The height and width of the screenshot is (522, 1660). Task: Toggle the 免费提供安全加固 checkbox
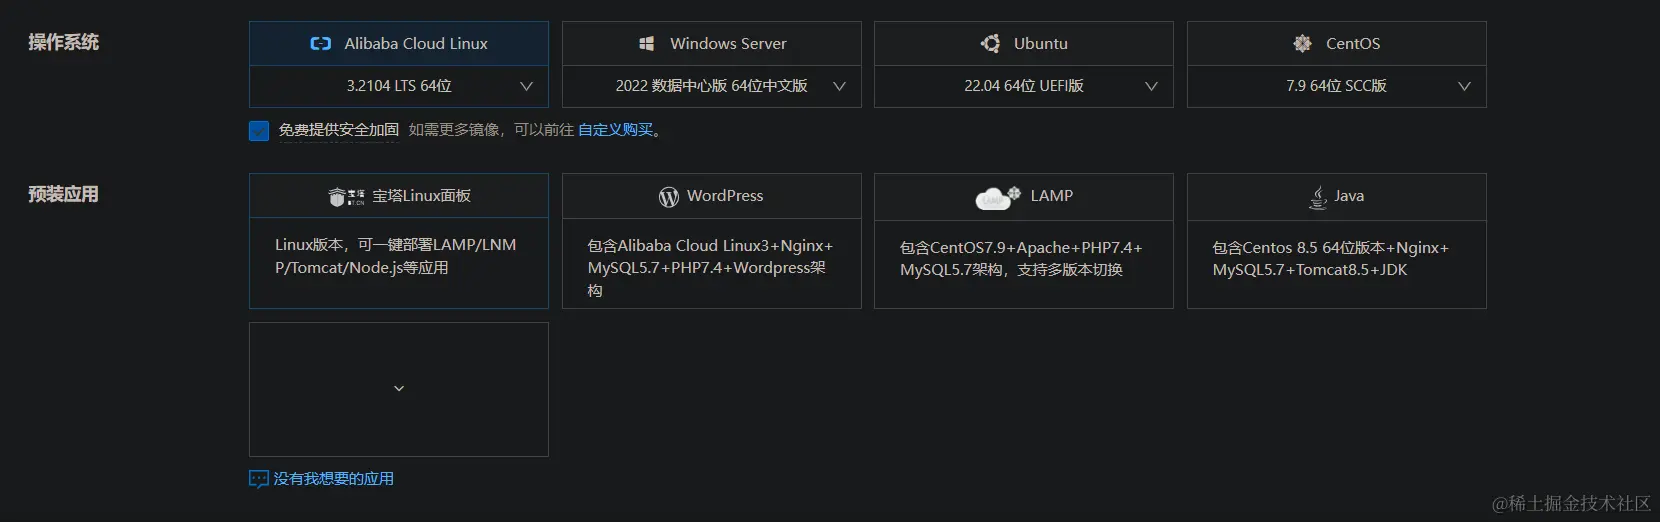[x=259, y=131]
